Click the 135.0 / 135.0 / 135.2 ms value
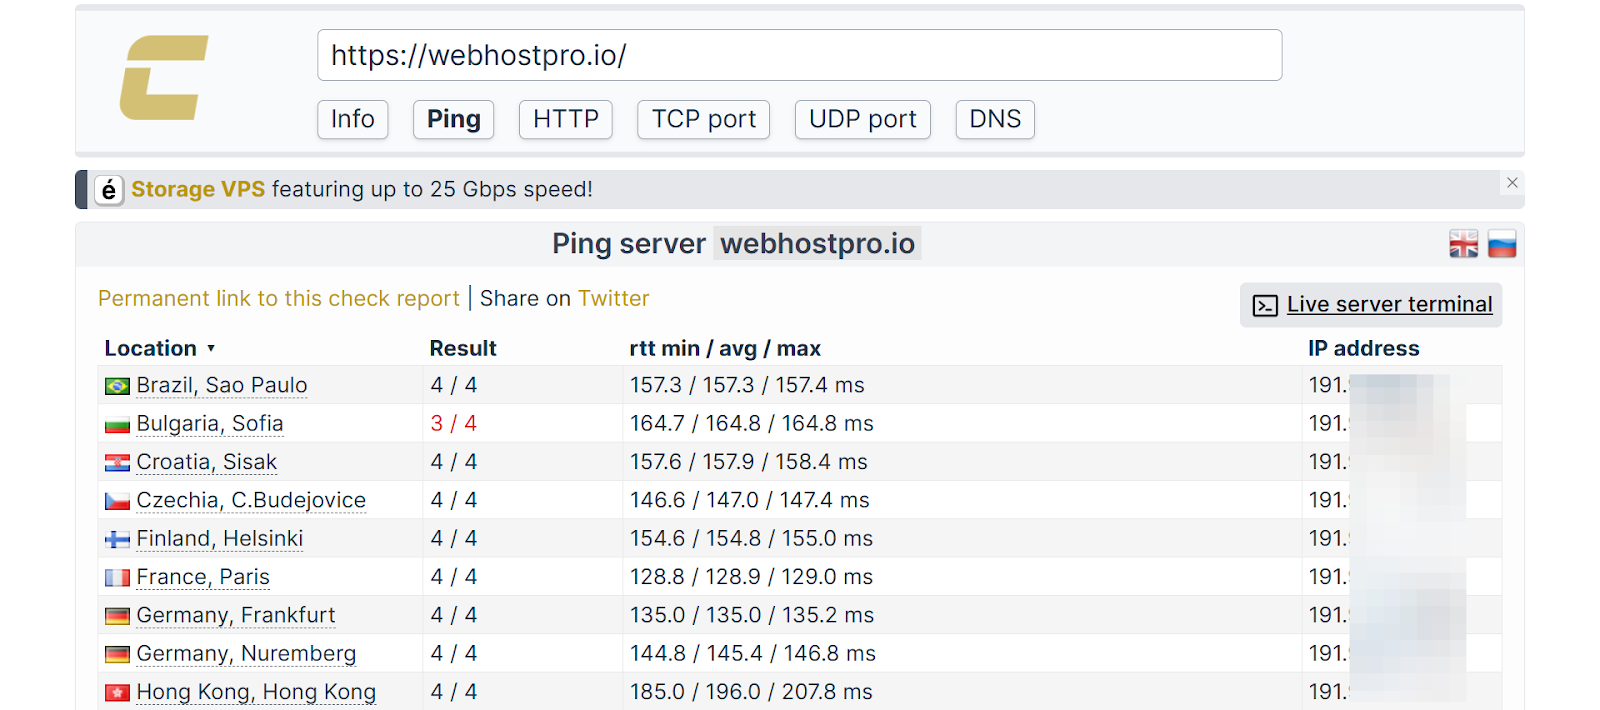Viewport: 1600px width, 710px height. pyautogui.click(x=752, y=615)
